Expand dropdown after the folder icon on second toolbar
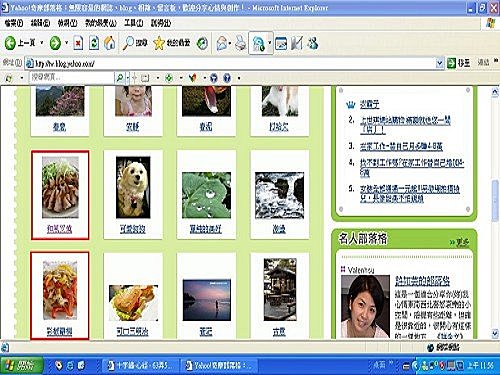This screenshot has height=375, width=500. 158,78
